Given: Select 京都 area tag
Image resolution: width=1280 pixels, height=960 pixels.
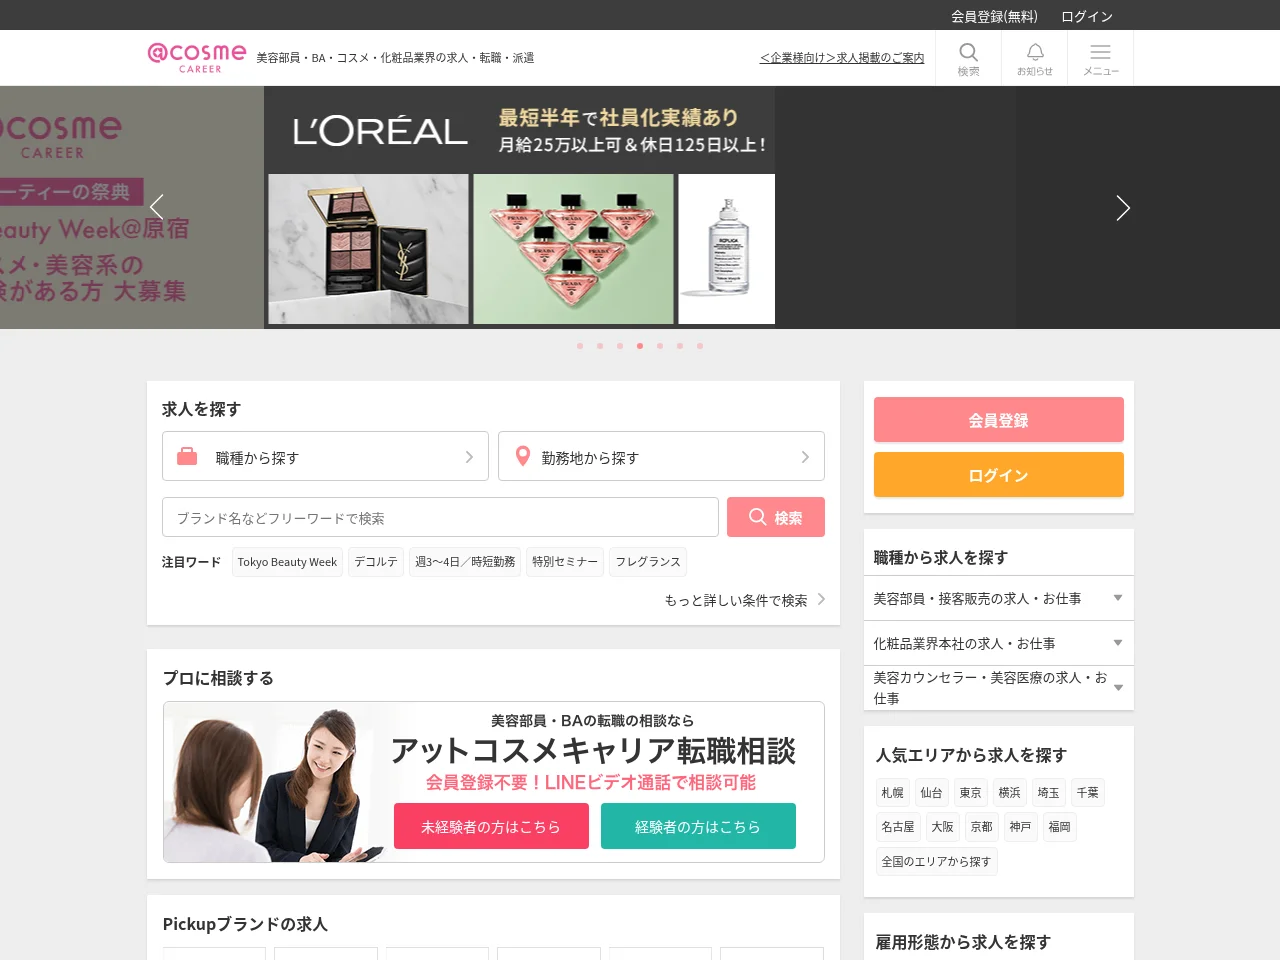Looking at the screenshot, I should pyautogui.click(x=981, y=827).
